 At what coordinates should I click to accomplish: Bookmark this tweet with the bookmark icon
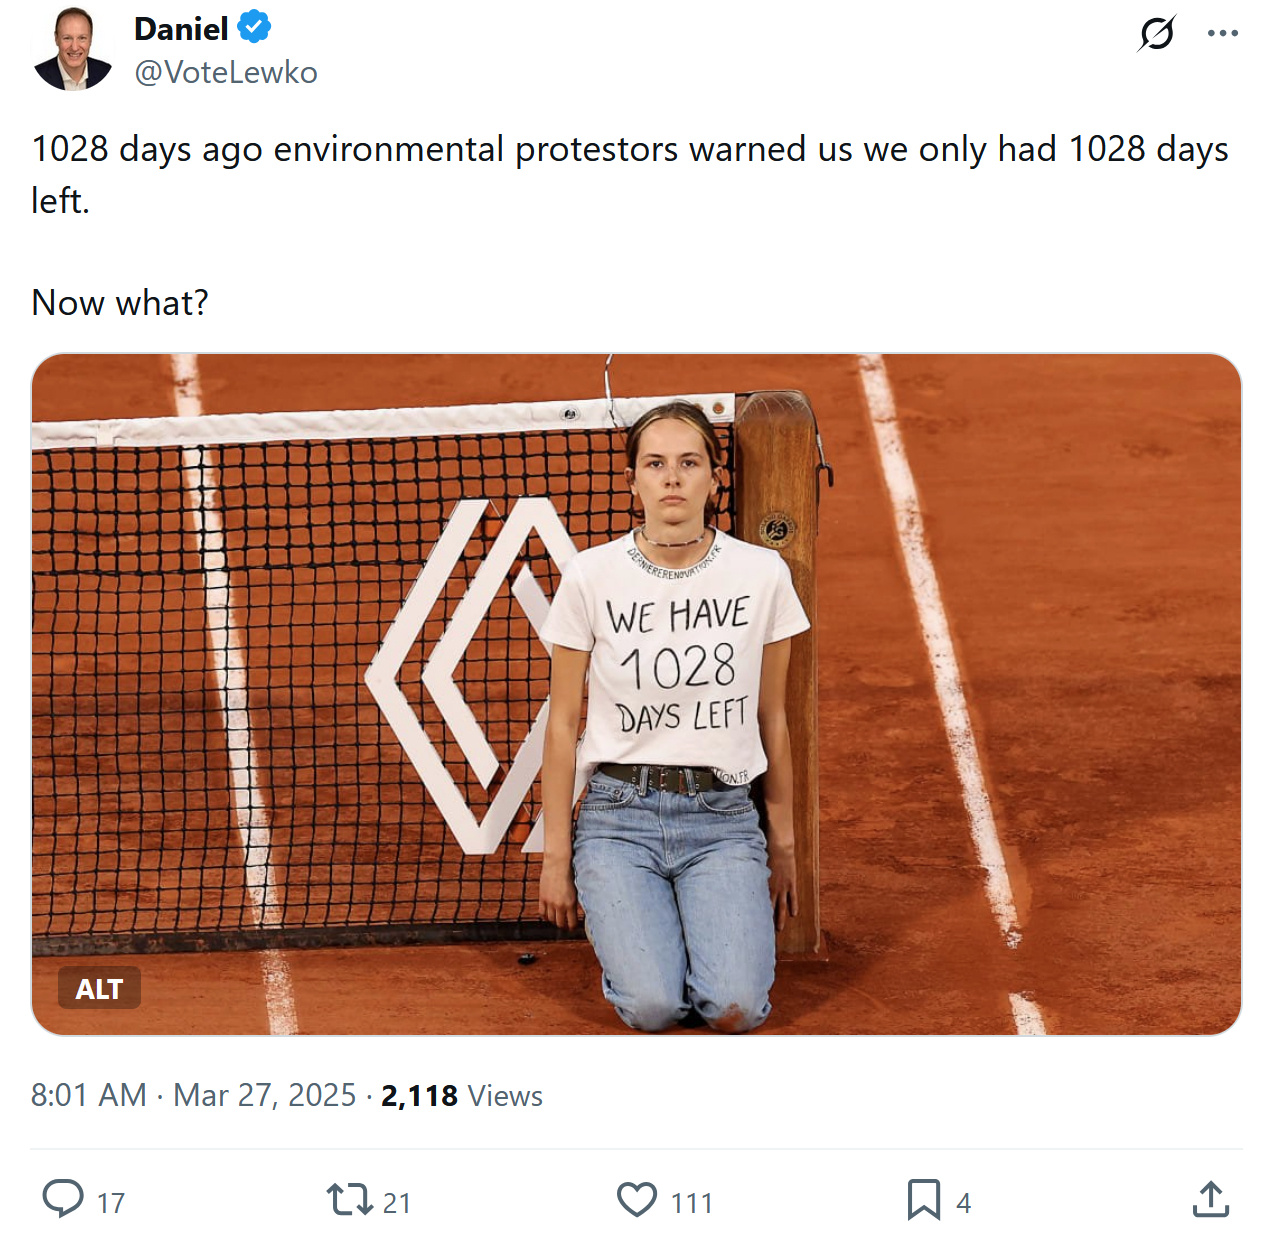point(923,1199)
